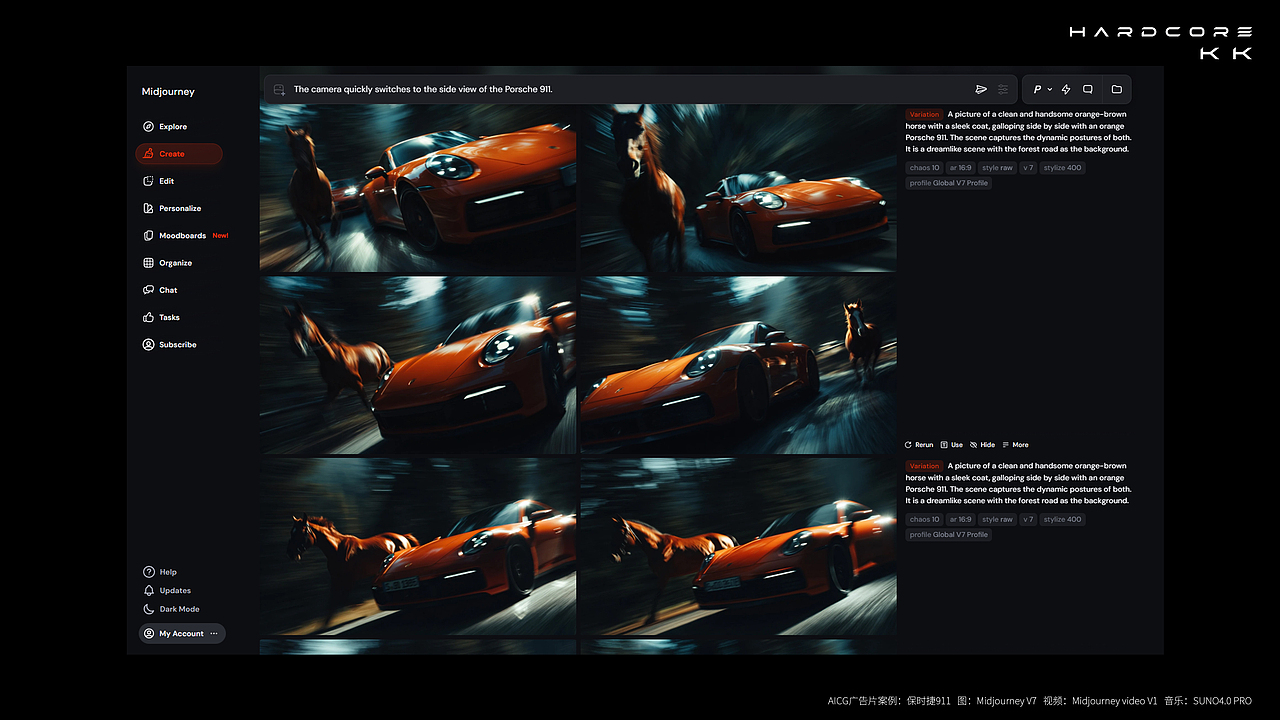
Task: Open the Organize page
Action: pos(167,263)
